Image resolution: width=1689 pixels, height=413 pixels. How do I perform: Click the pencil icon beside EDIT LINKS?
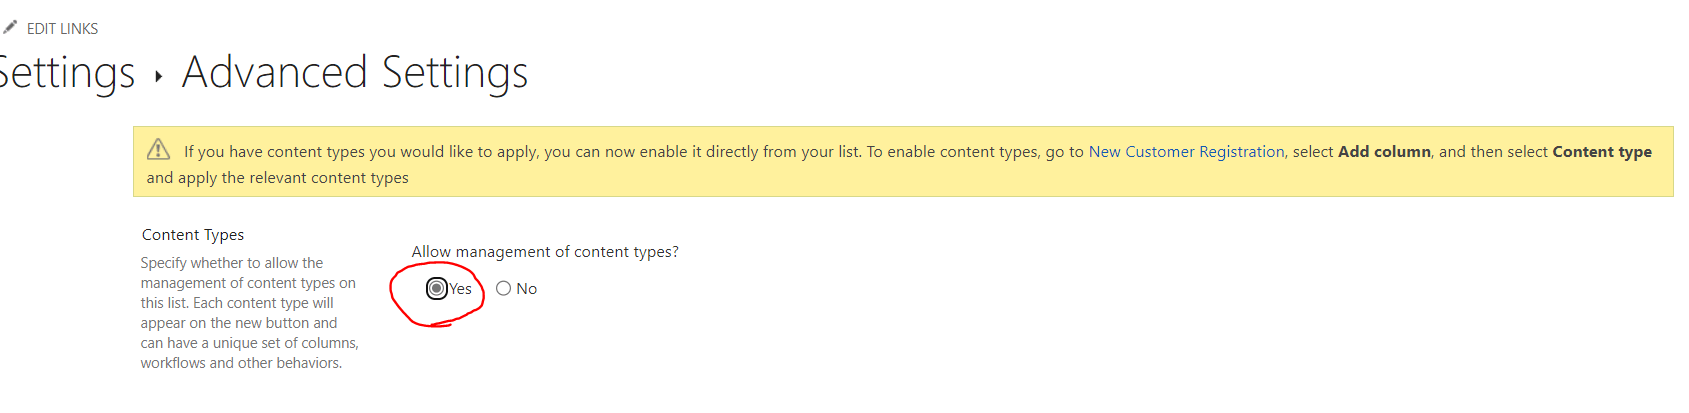10,27
